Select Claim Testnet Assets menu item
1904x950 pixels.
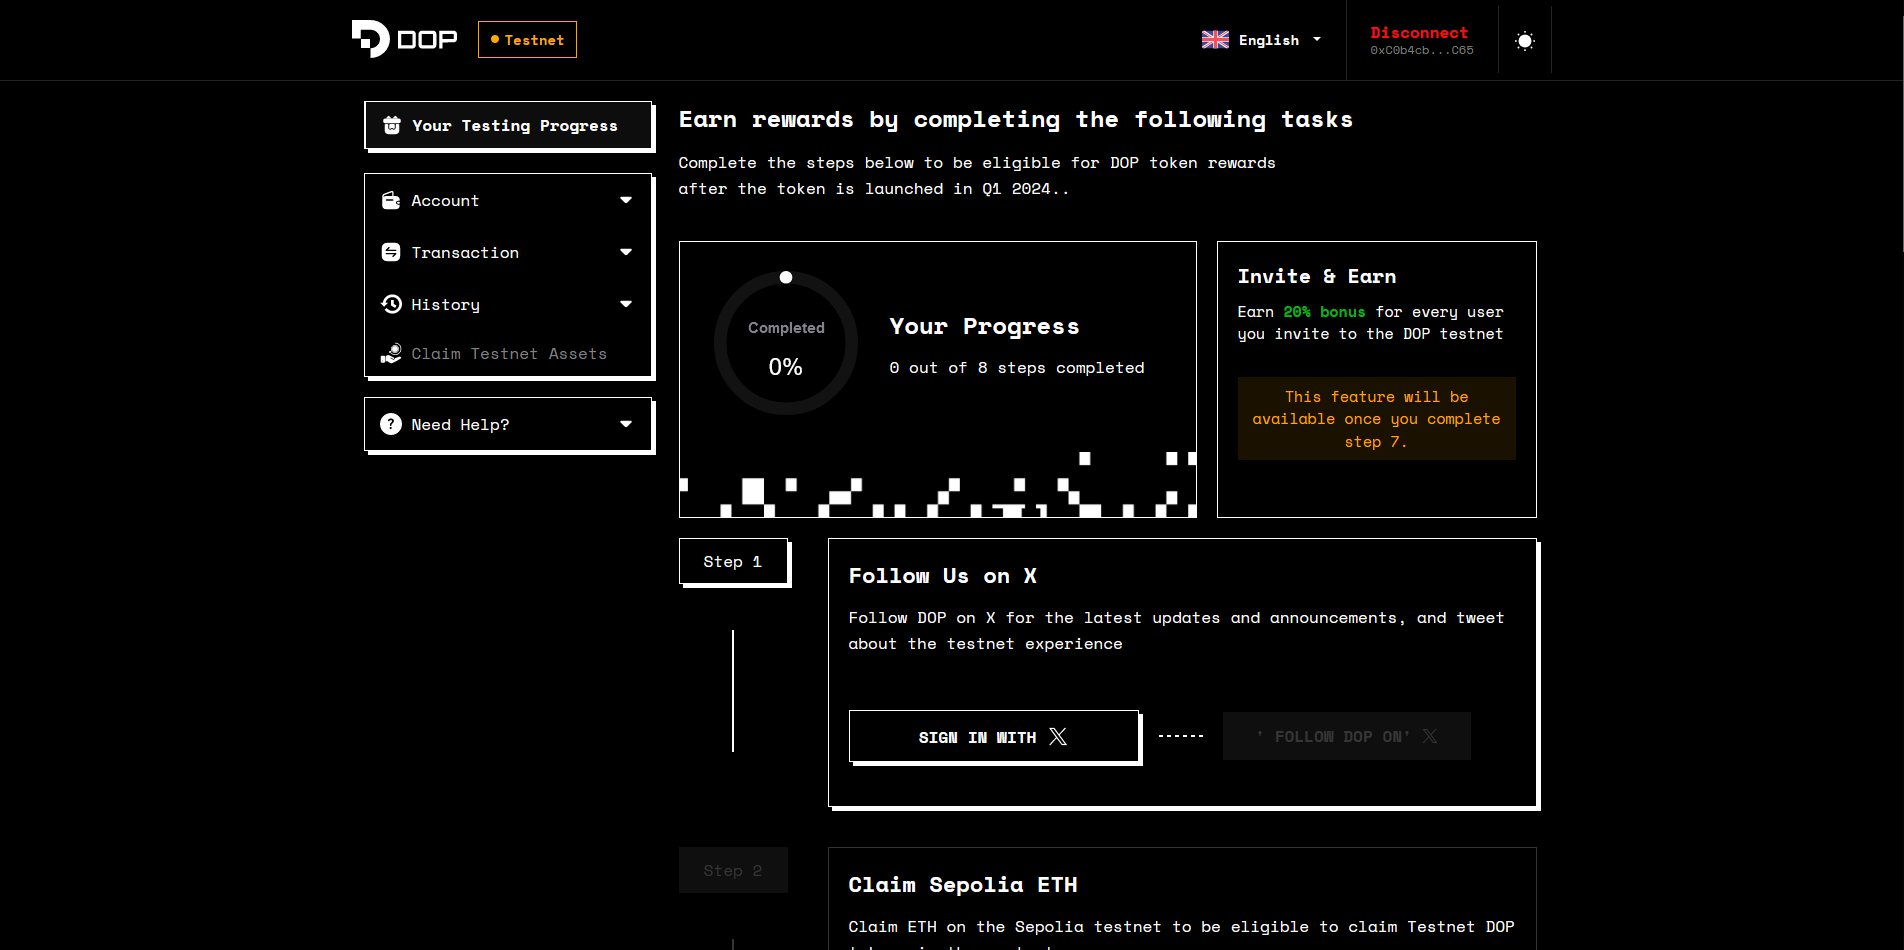[x=508, y=354]
